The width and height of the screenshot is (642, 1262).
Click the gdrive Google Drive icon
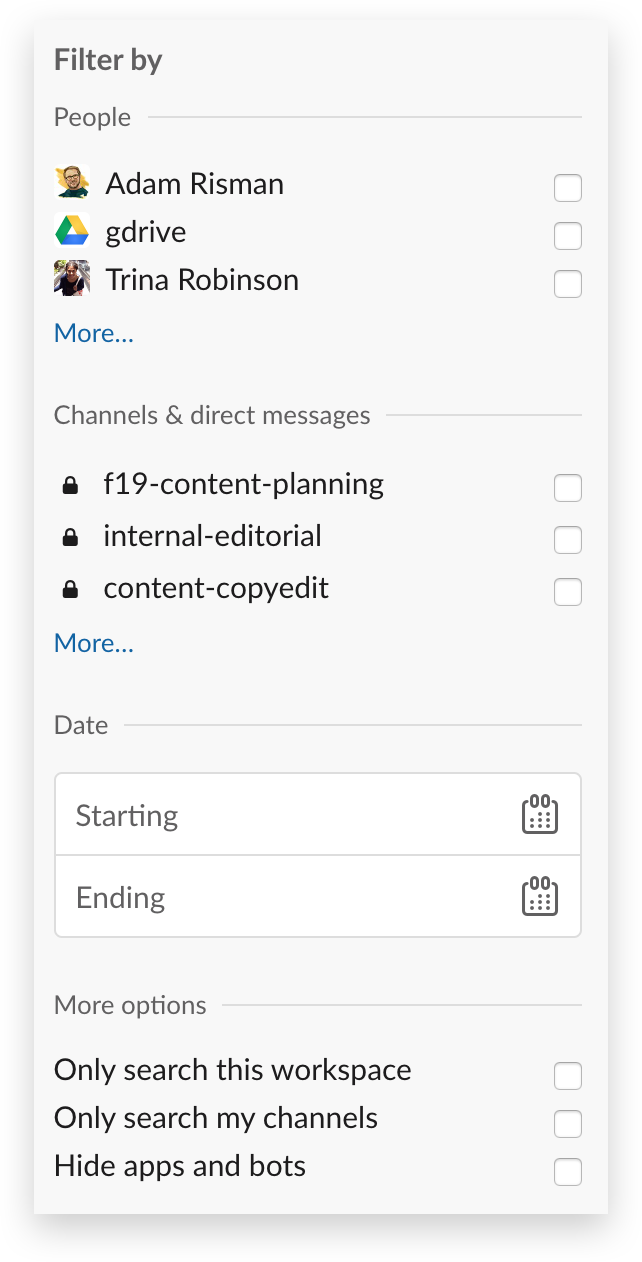tap(72, 231)
